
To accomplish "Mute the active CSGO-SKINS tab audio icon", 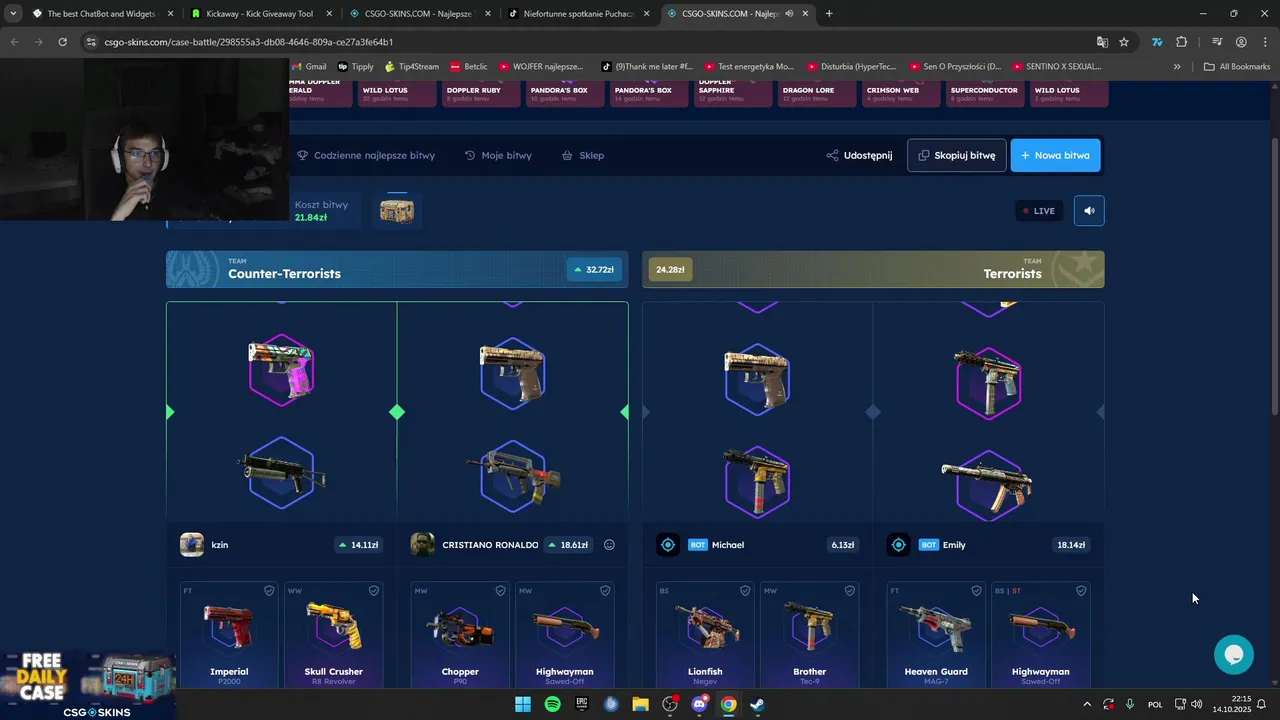I will [789, 14].
